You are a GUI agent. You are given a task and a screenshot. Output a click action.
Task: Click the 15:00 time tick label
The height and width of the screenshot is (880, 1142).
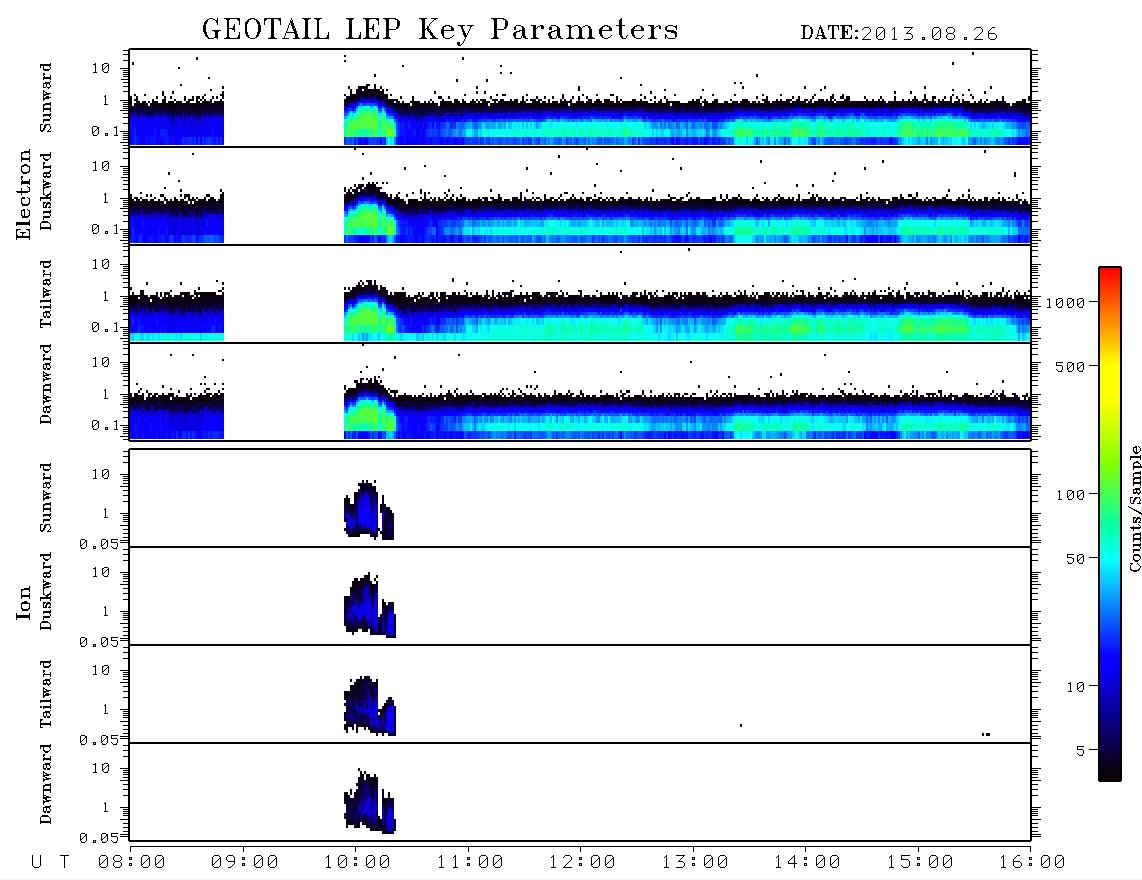tap(920, 863)
